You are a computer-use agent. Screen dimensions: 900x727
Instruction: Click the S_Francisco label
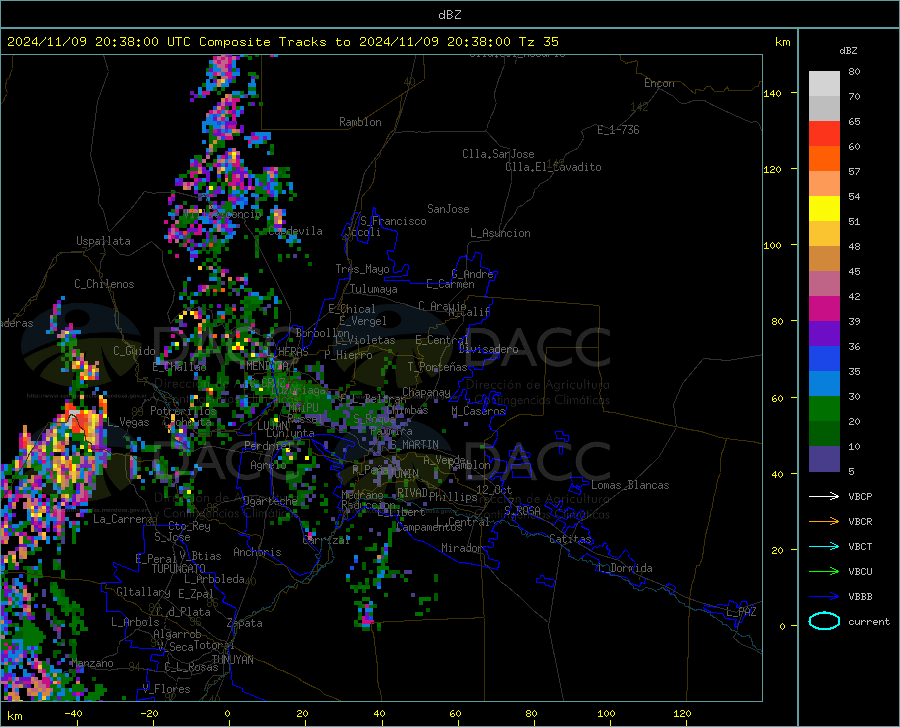click(393, 221)
